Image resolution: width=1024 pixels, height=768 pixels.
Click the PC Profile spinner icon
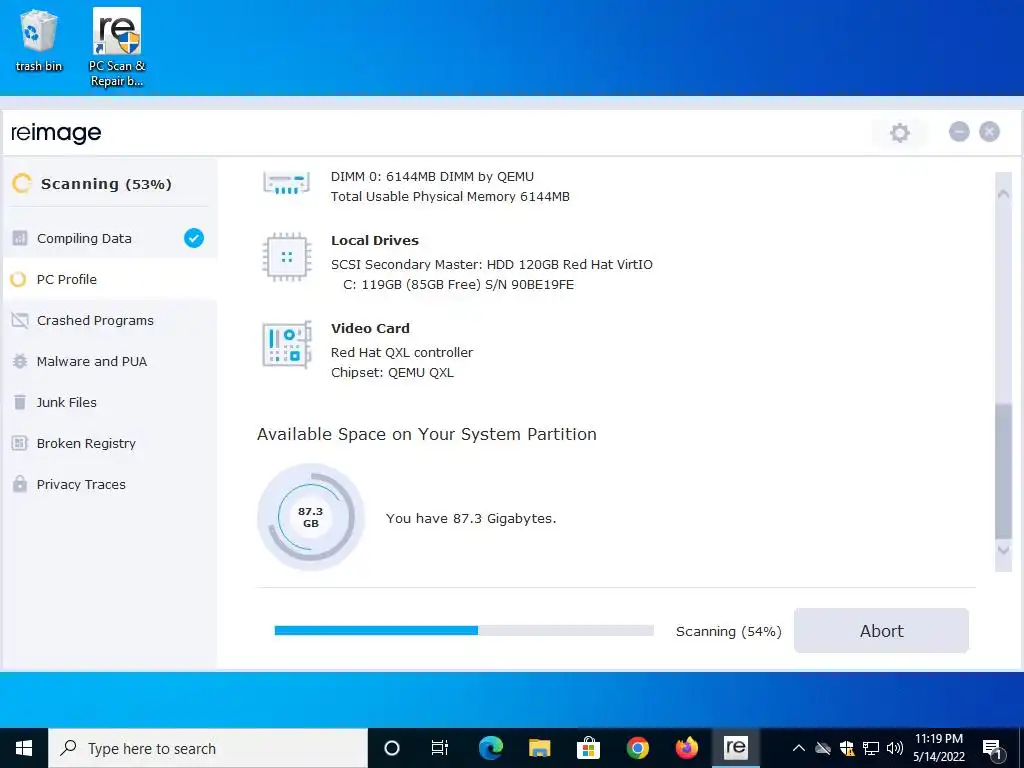18,280
